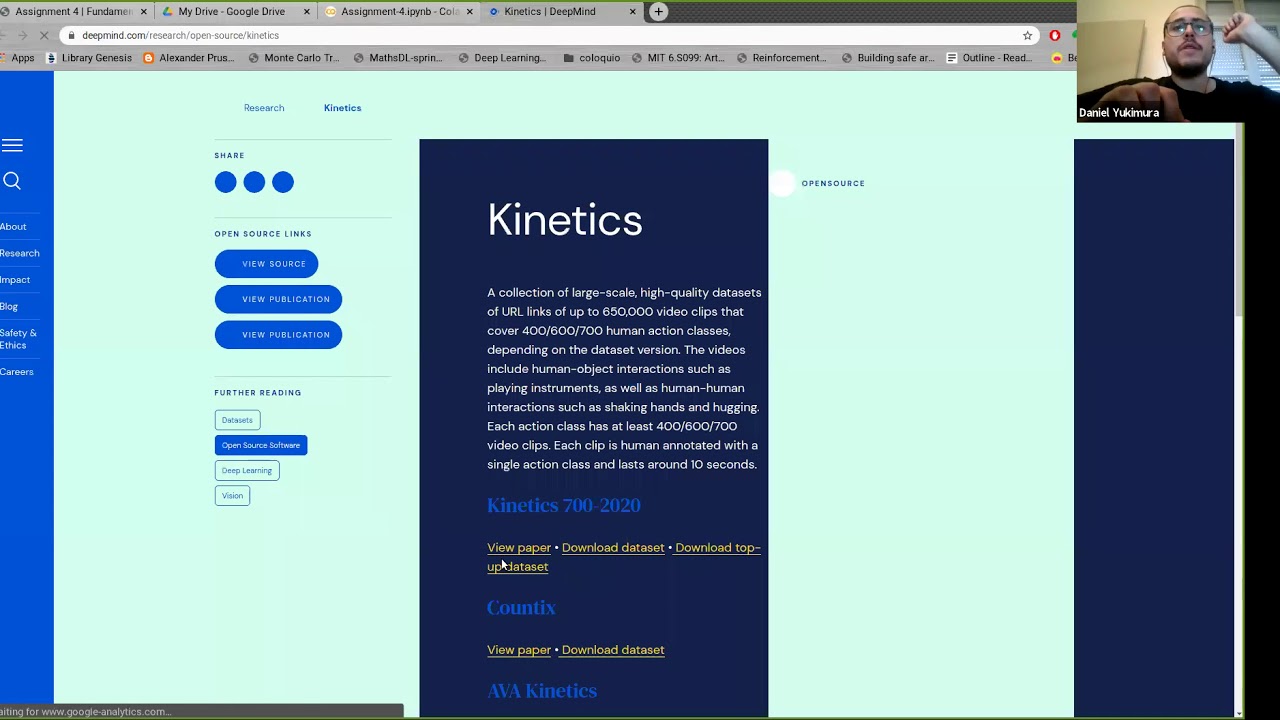This screenshot has height=720, width=1280.
Task: Select the Open Source Software tag
Action: coord(260,445)
